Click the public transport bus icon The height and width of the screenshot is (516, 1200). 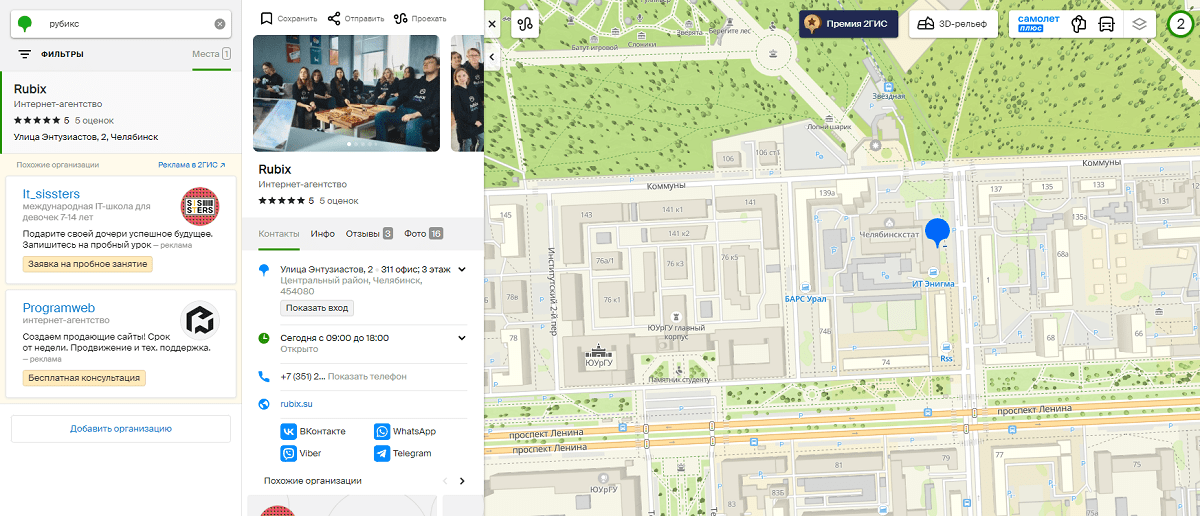(x=1107, y=24)
